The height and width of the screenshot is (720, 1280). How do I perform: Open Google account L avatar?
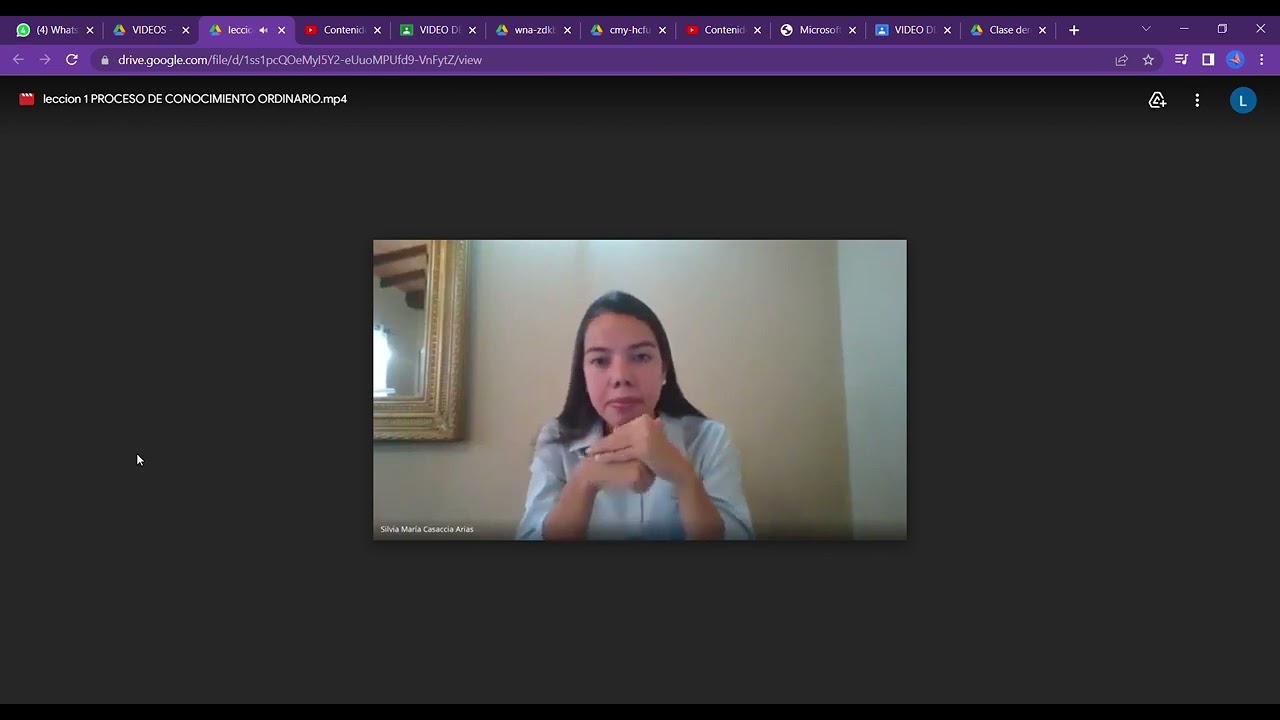pyautogui.click(x=1243, y=100)
